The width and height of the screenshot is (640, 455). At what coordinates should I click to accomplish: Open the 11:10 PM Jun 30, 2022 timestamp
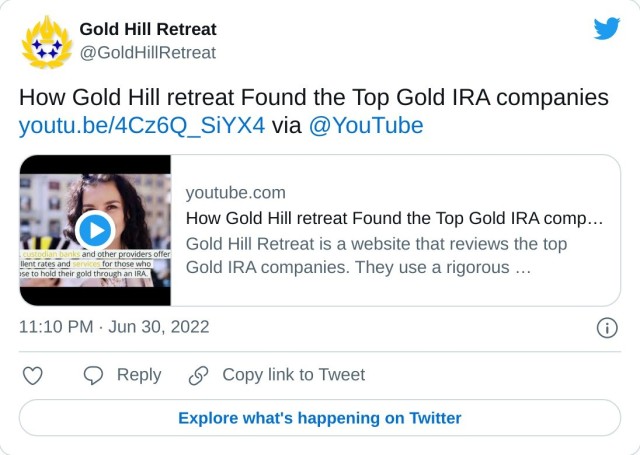pyautogui.click(x=114, y=327)
